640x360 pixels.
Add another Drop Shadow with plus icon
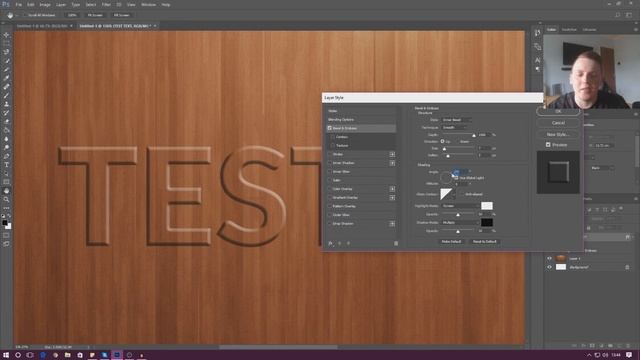[392, 224]
